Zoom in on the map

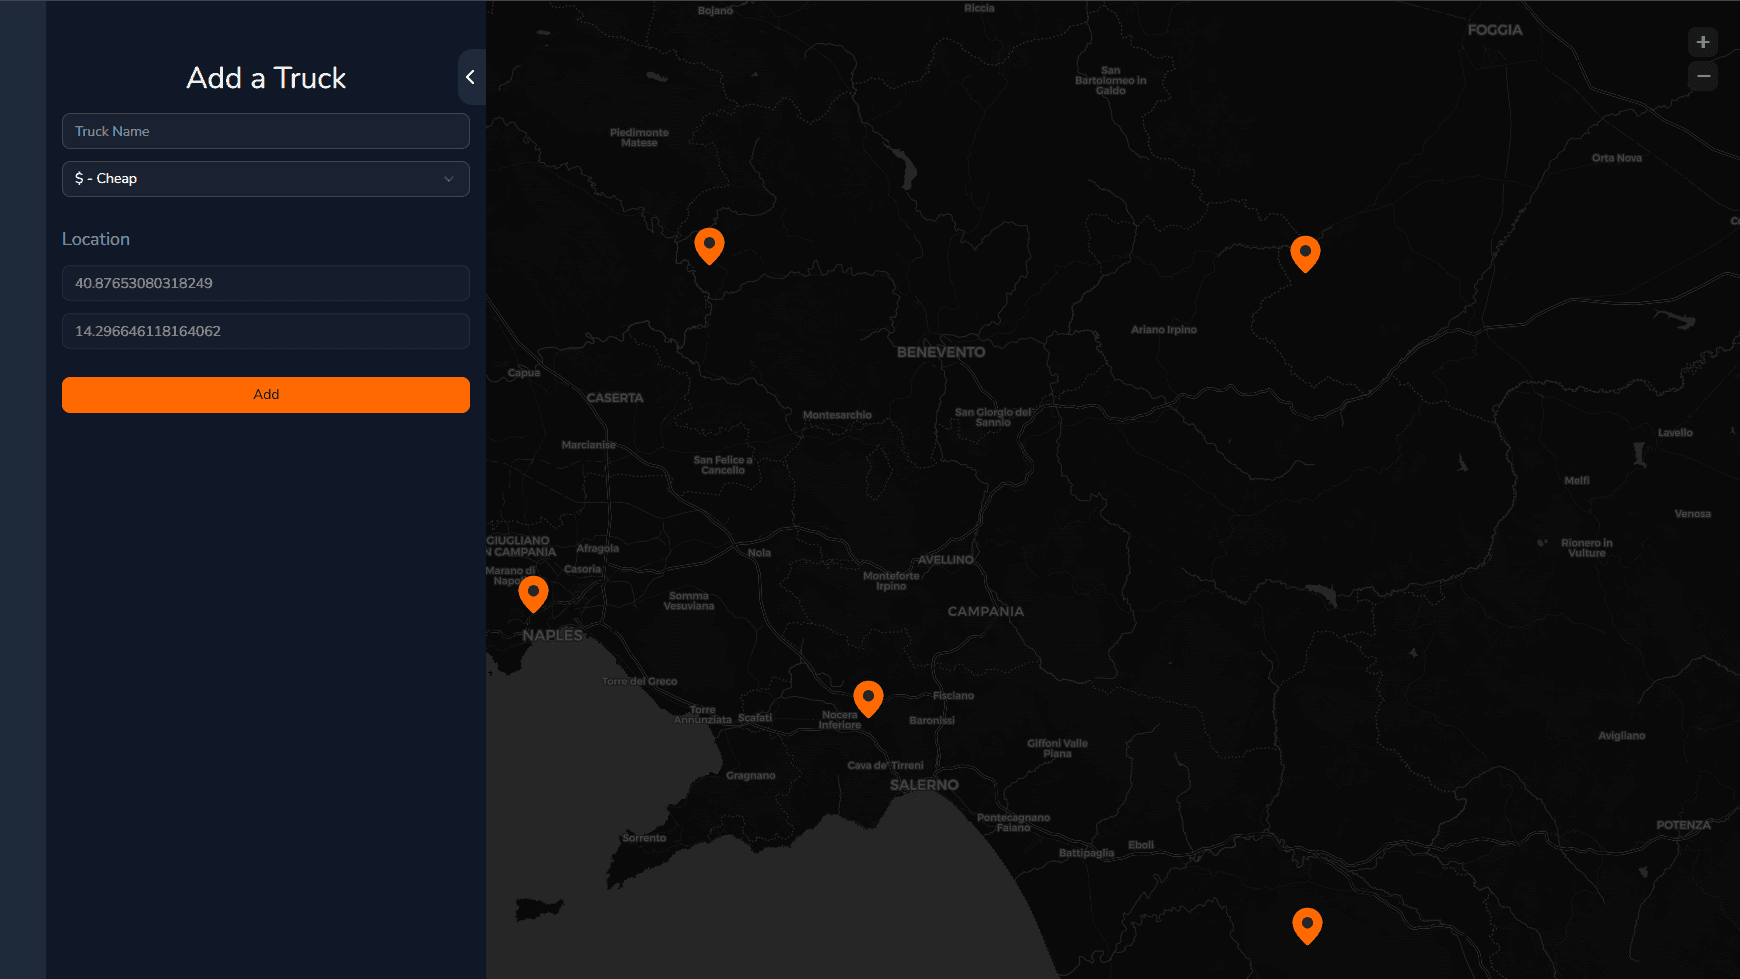tap(1702, 42)
